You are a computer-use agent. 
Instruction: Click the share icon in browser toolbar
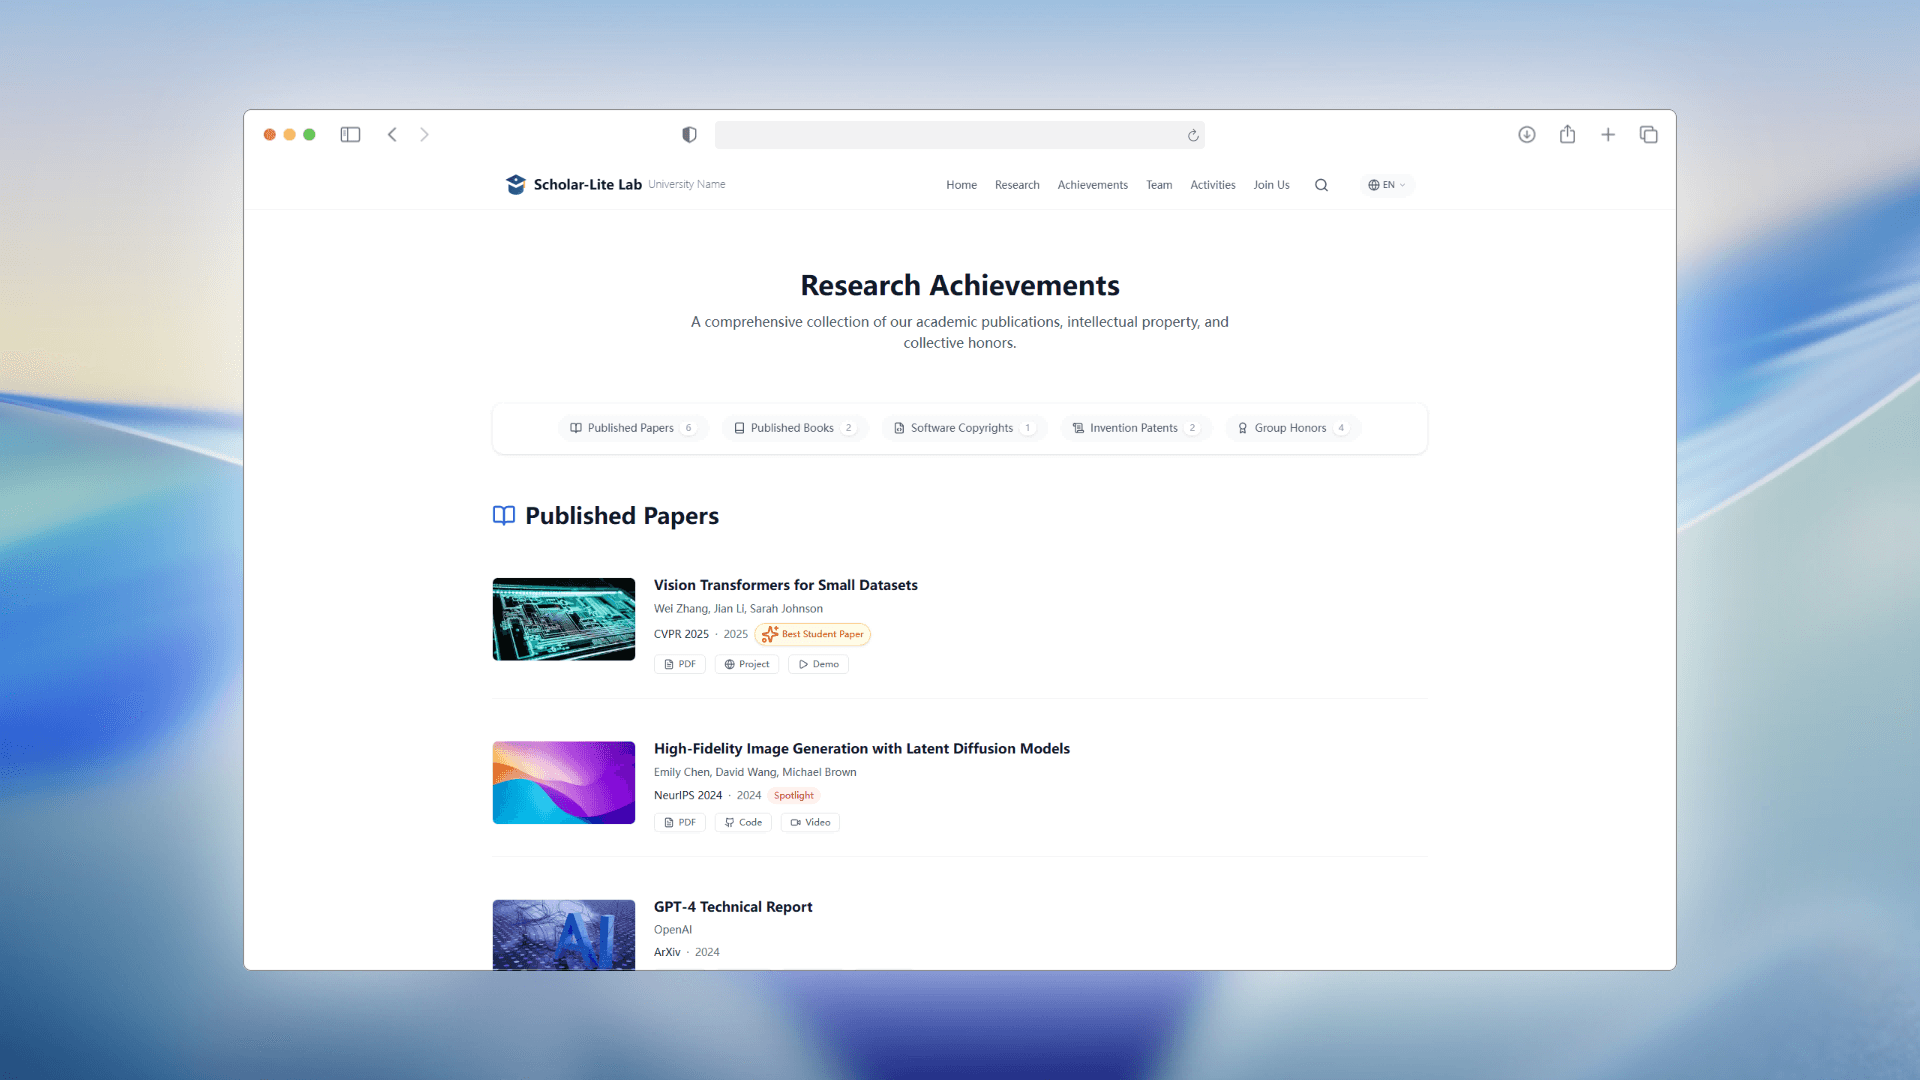1567,134
